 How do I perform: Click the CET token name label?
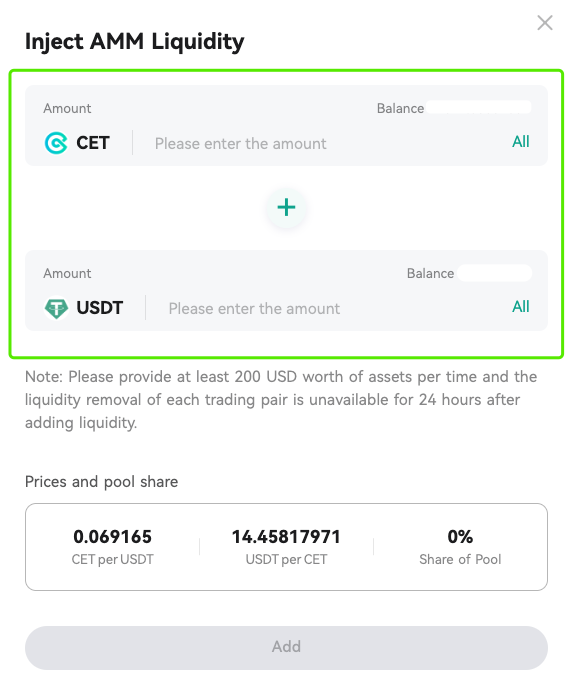coord(93,143)
